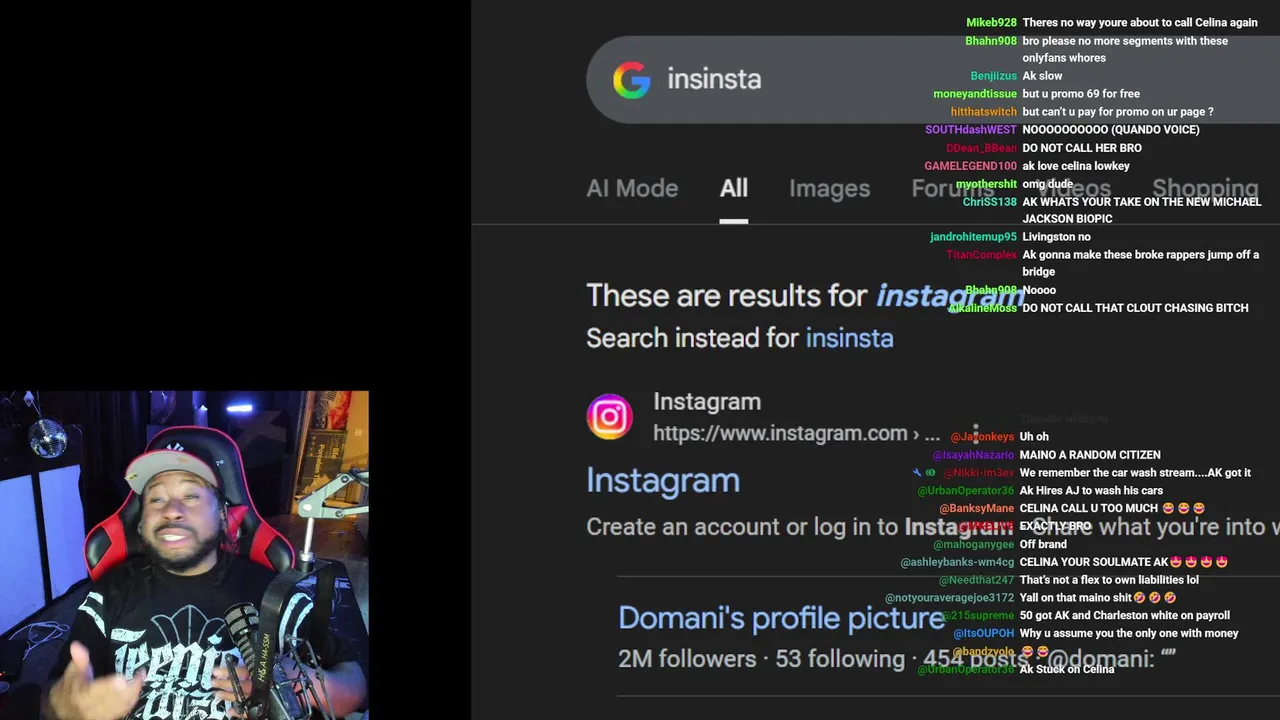Screen dimensions: 1280x720
Task: Switch to the Shopping tab
Action: [x=1205, y=188]
